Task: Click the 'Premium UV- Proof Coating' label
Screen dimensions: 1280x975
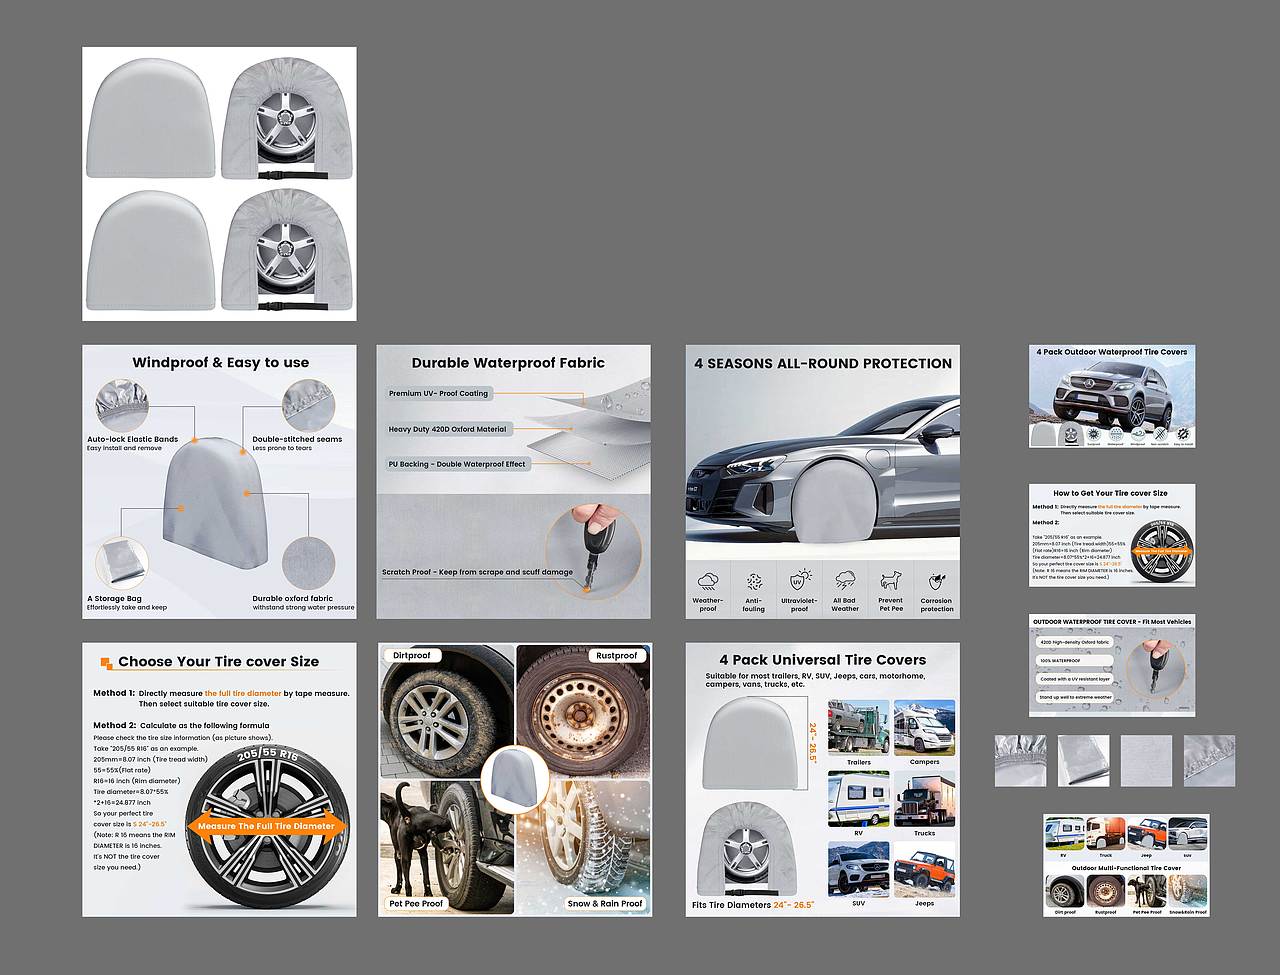Action: pyautogui.click(x=439, y=393)
